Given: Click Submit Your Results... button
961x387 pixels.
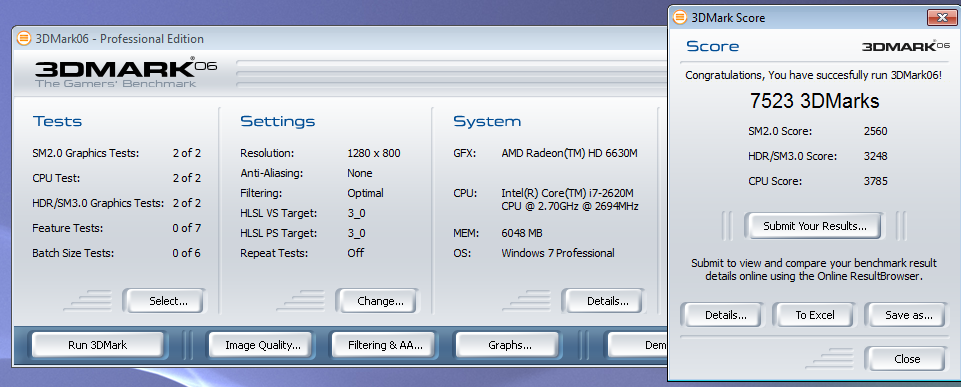Looking at the screenshot, I should 813,226.
